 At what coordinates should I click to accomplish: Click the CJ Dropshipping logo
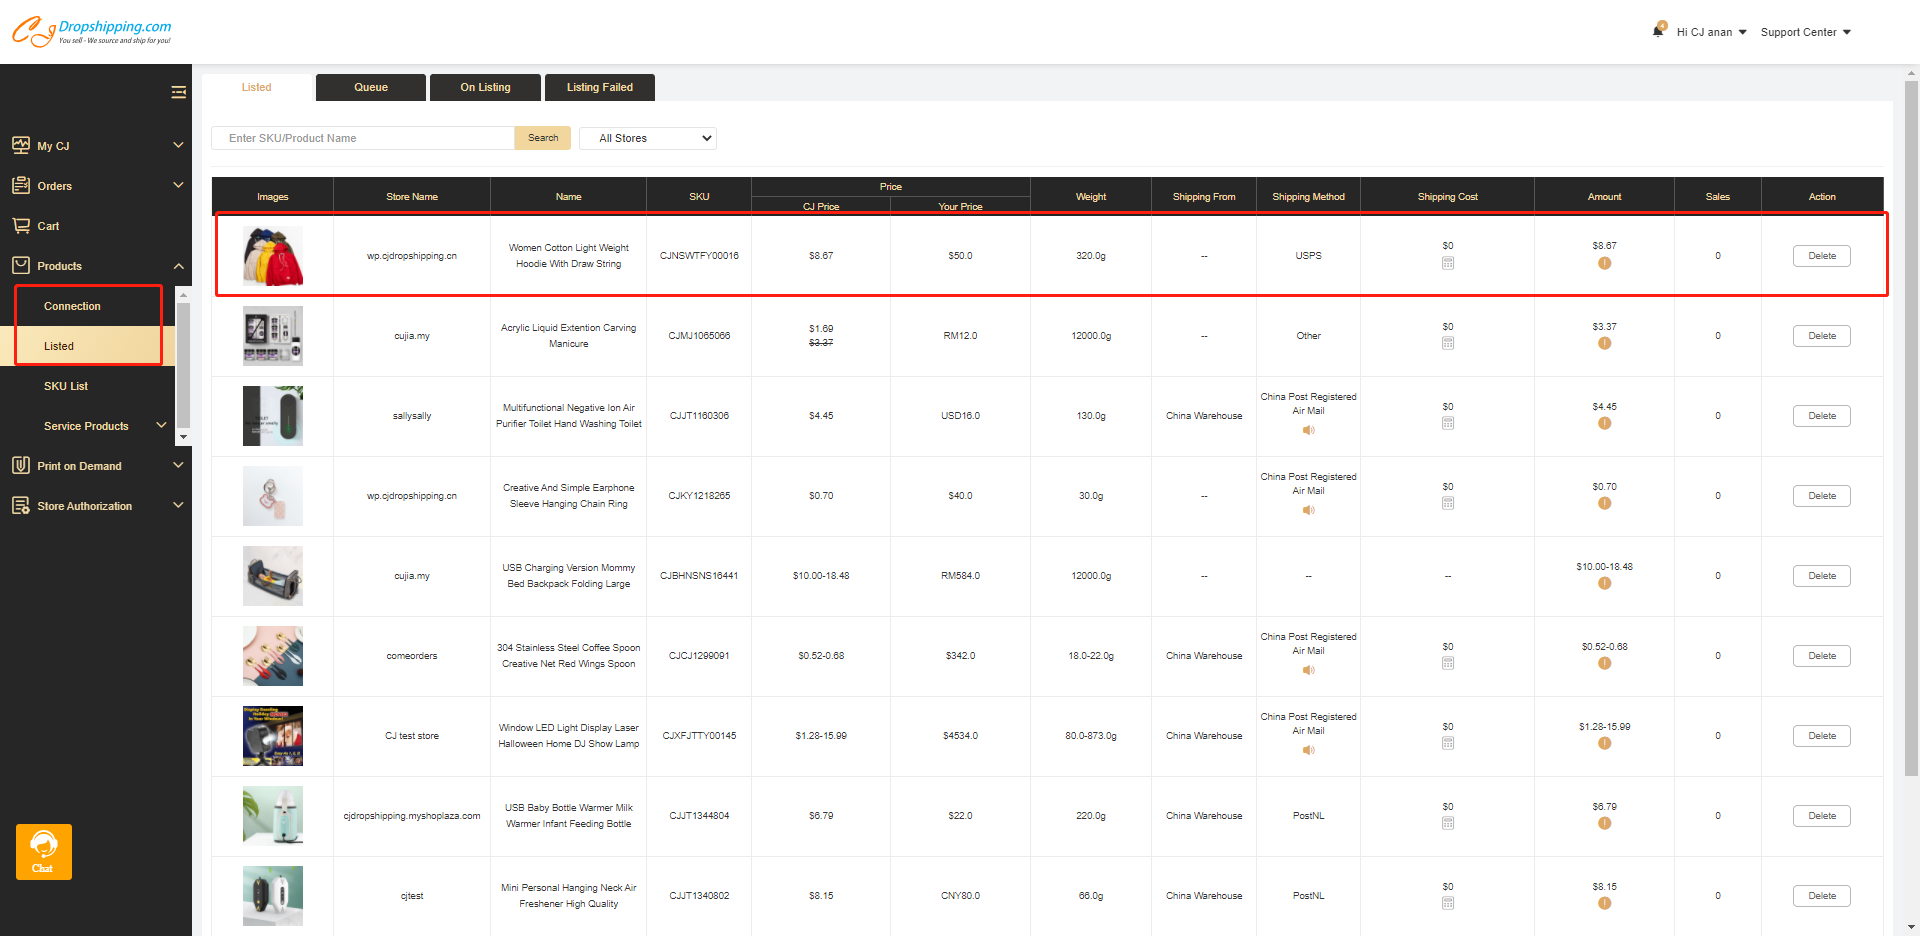coord(92,31)
